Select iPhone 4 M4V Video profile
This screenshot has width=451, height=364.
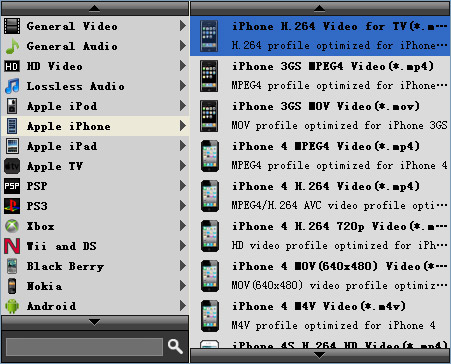point(320,316)
